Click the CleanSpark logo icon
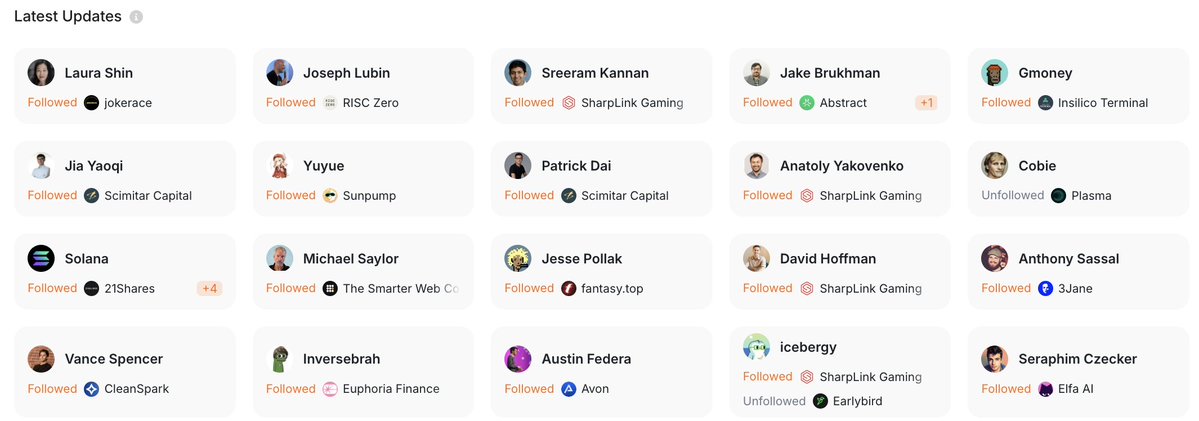Image resolution: width=1199 pixels, height=421 pixels. (x=92, y=389)
